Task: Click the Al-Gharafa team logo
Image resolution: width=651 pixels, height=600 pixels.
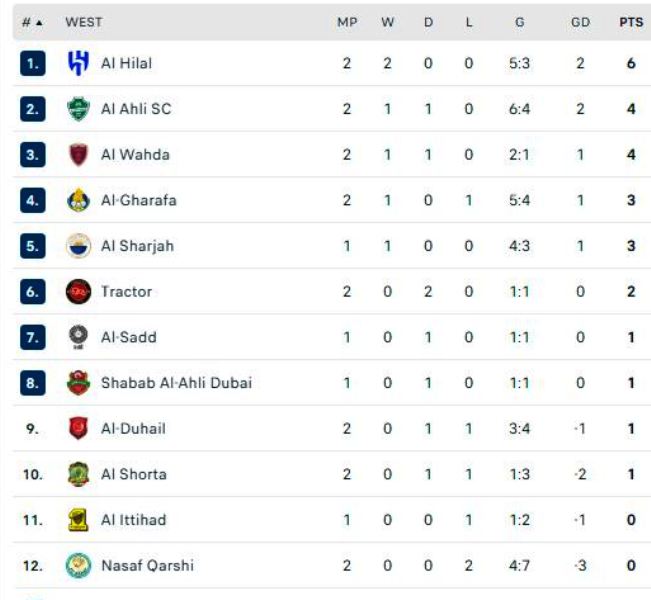Action: [x=78, y=201]
